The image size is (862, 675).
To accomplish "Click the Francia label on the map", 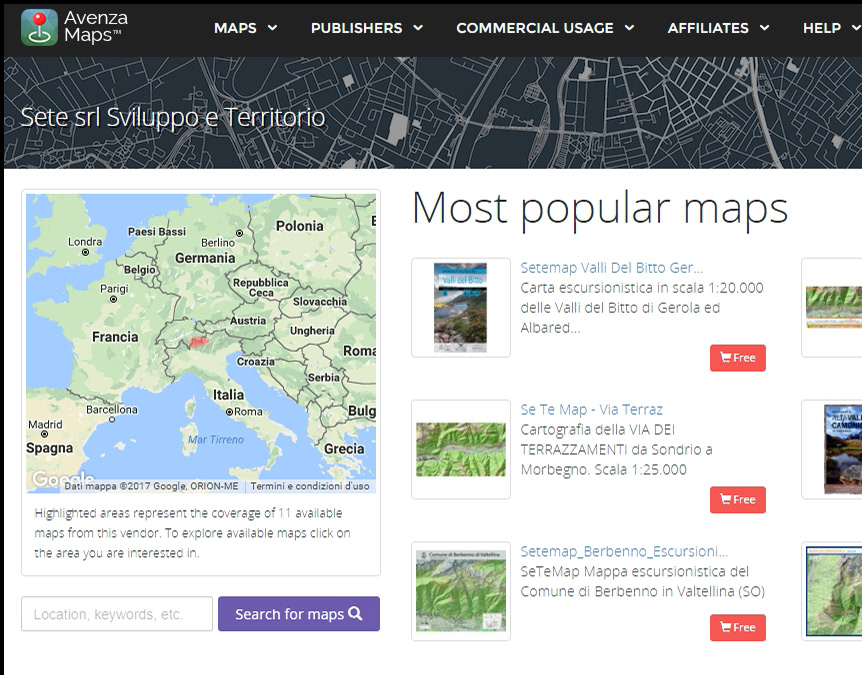I will coord(115,336).
